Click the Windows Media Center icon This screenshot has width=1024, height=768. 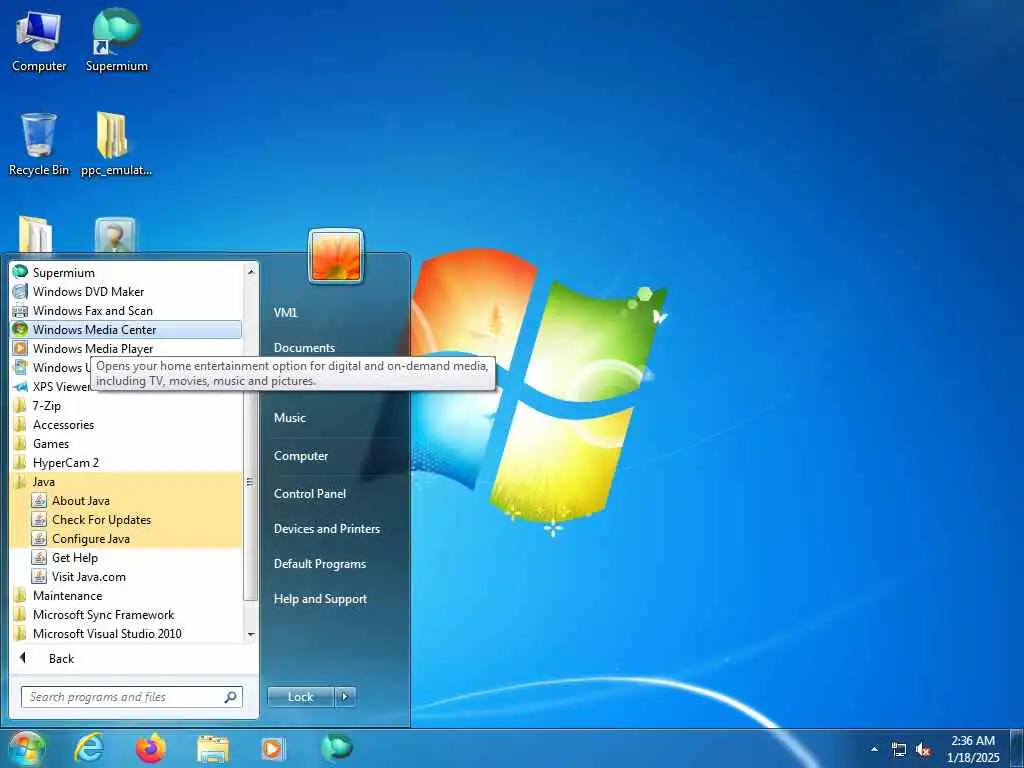point(20,329)
